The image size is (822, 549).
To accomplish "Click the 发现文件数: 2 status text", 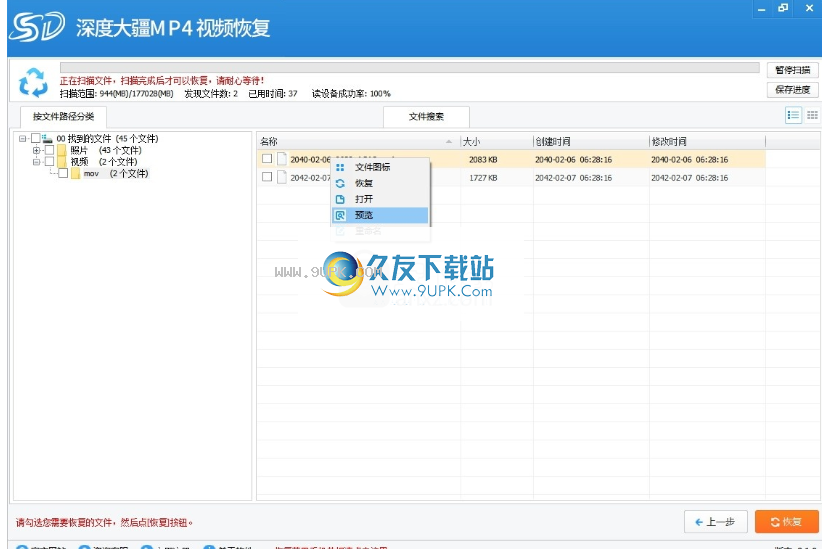I will coord(211,94).
